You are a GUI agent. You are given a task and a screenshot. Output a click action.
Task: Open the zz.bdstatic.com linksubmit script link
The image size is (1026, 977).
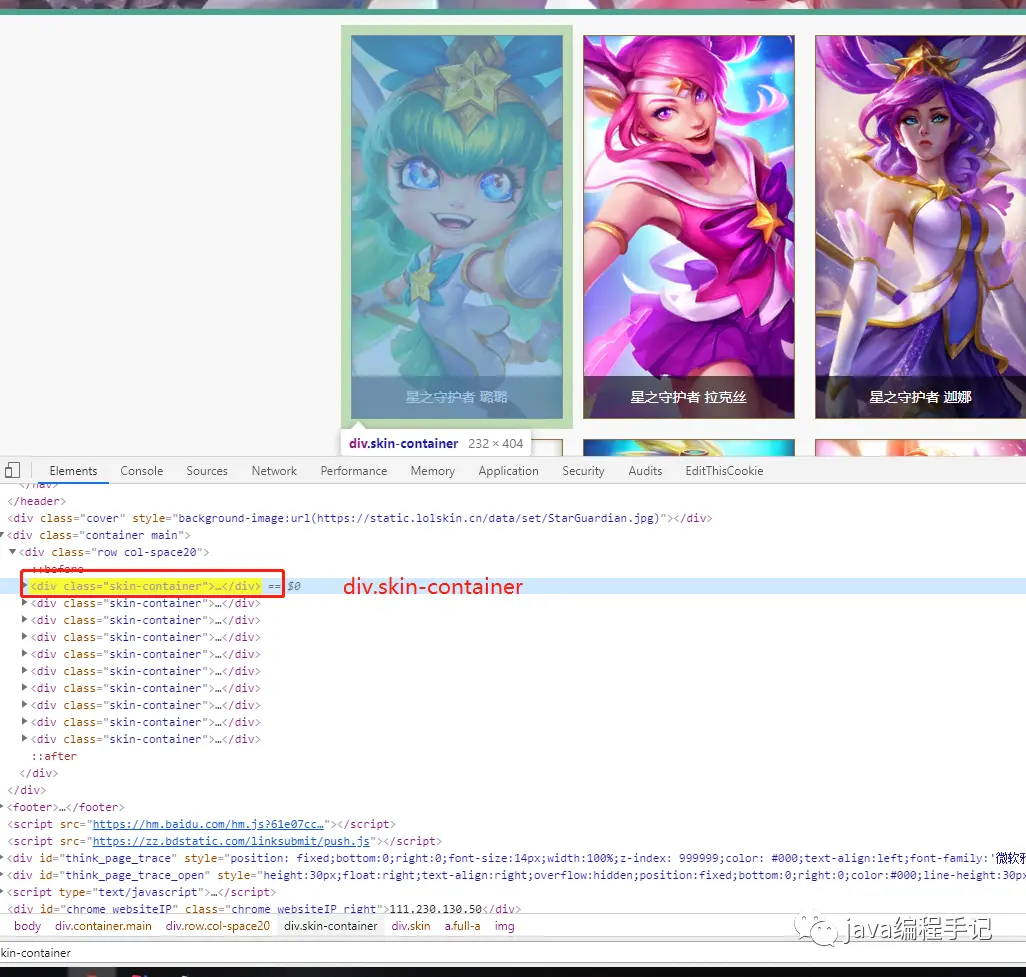pos(230,841)
